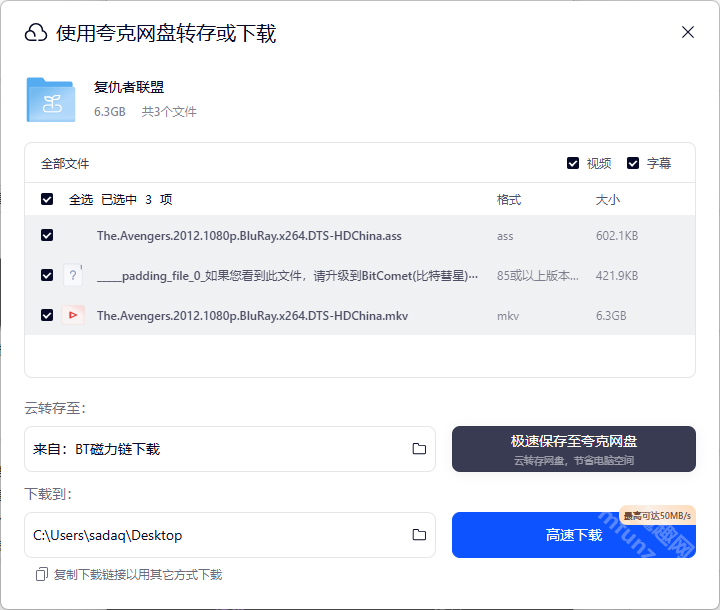
Task: Click 复制下载链接以用其它方式下载 link
Action: pos(138,575)
